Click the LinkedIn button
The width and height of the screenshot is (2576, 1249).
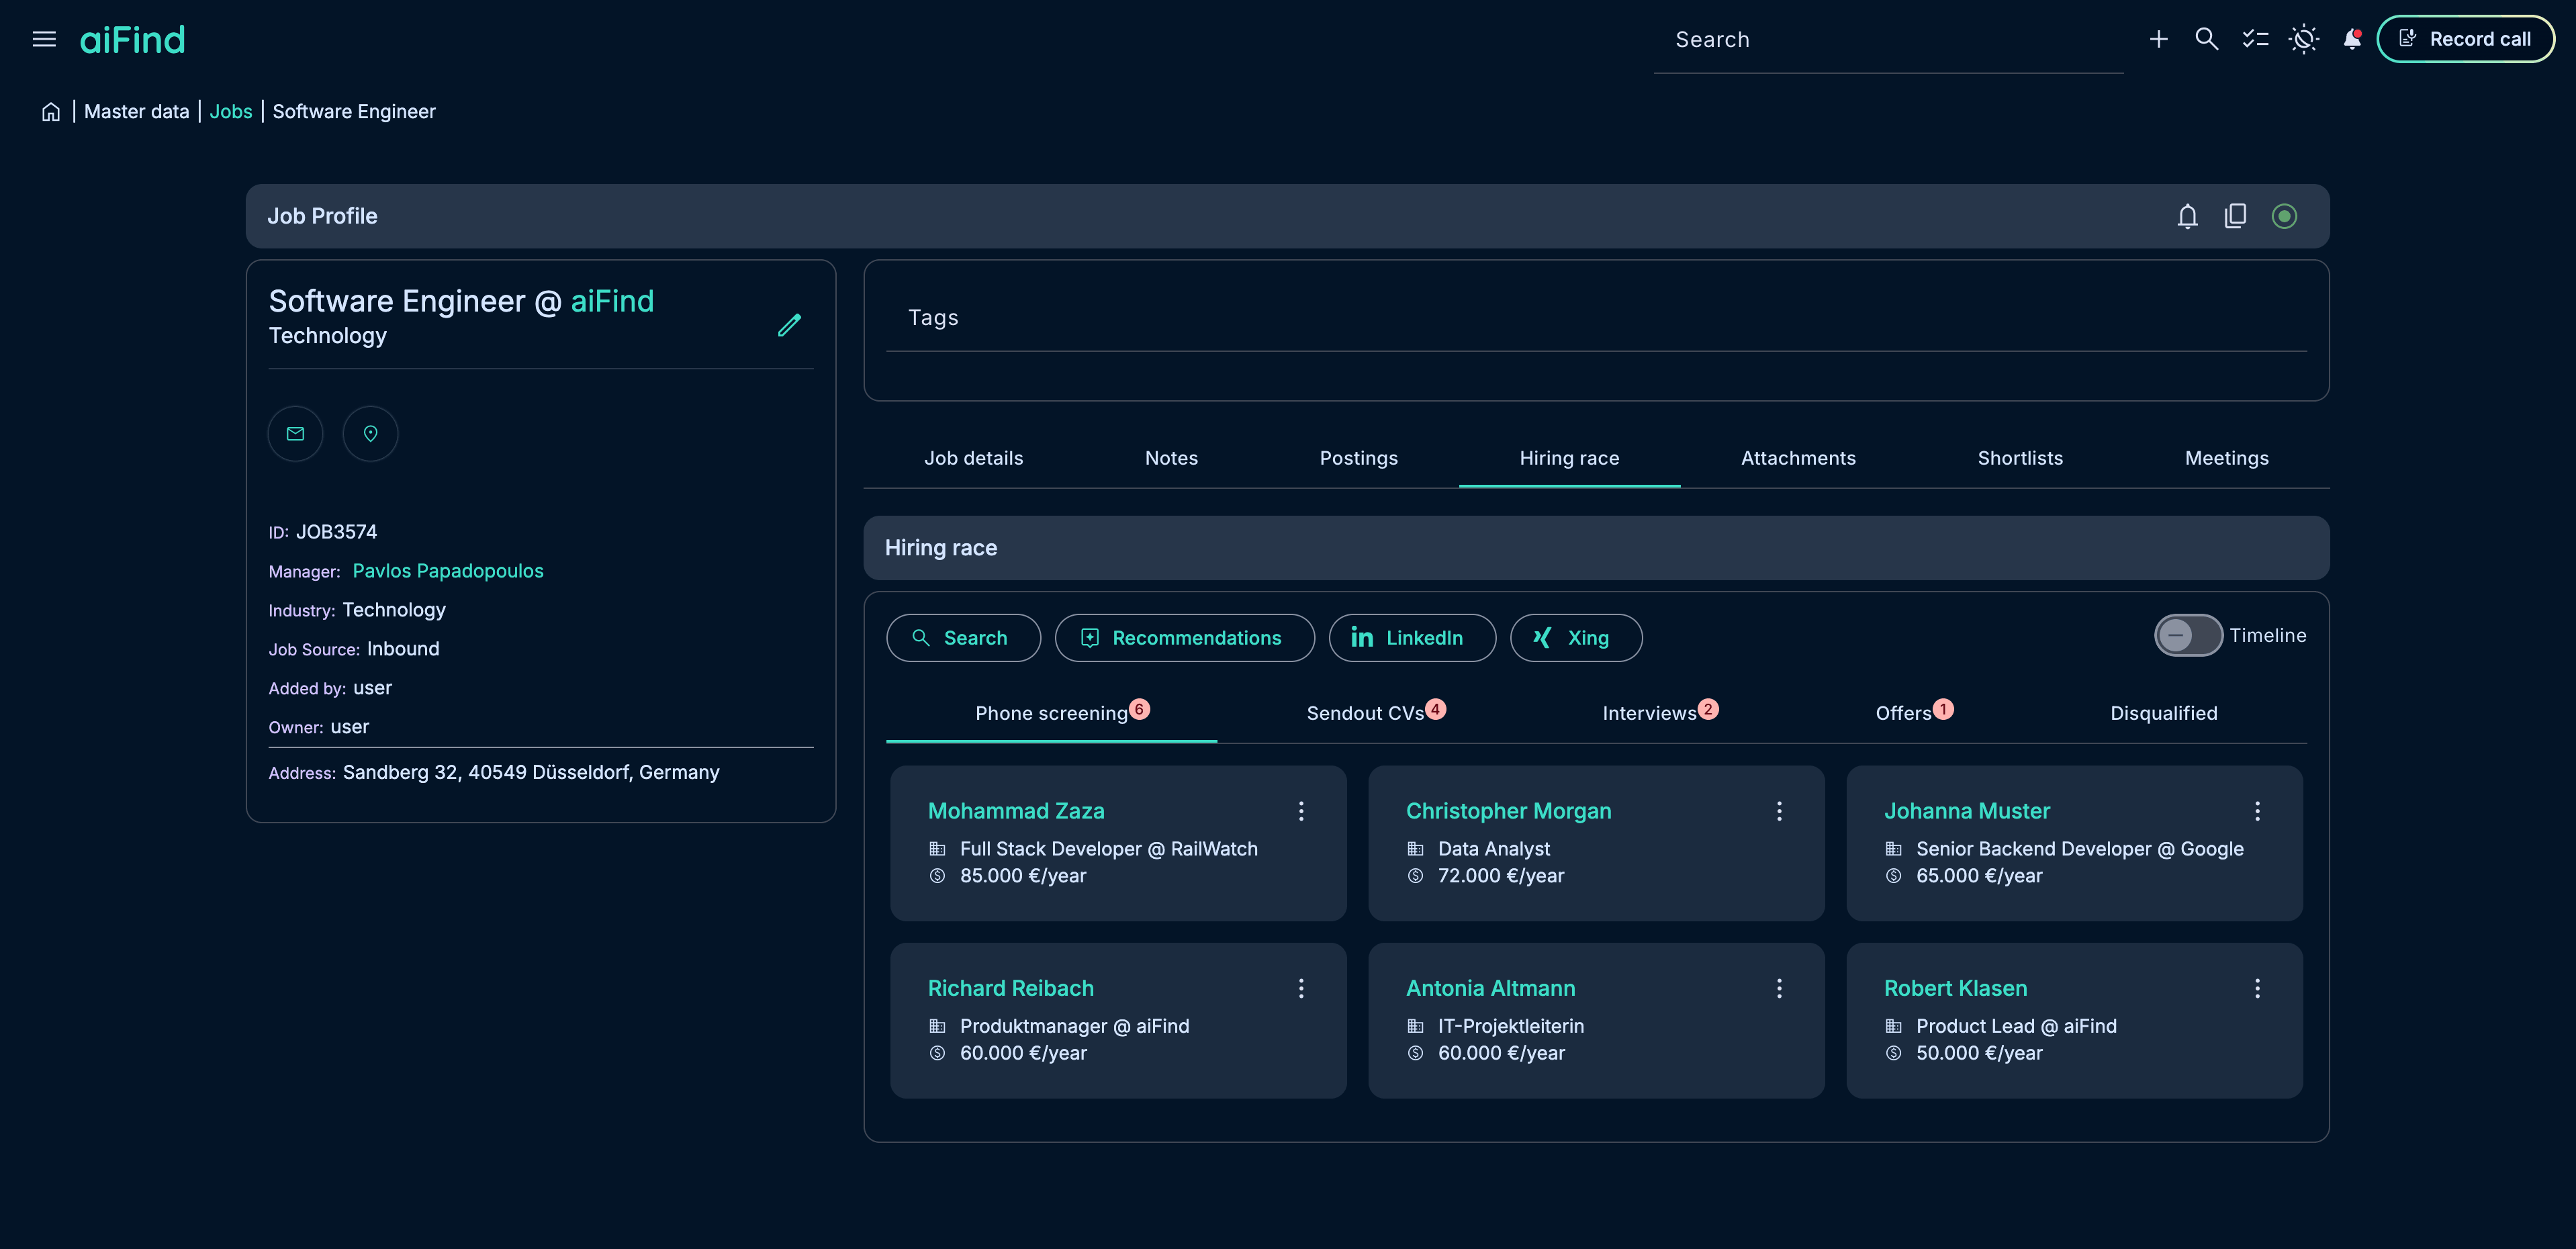[x=1412, y=638]
